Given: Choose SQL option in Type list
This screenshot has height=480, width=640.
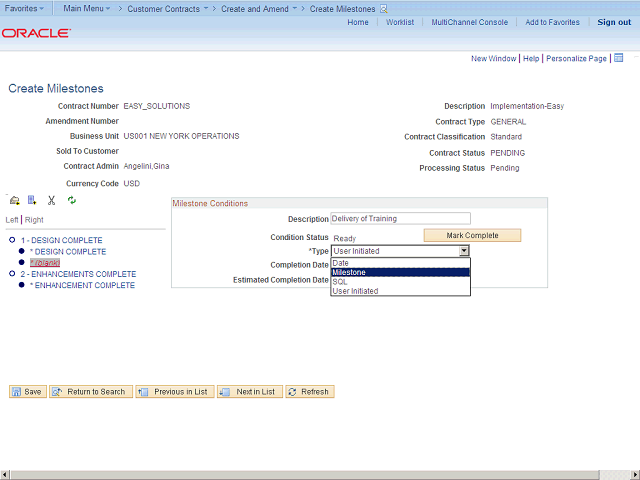Looking at the screenshot, I should point(400,282).
